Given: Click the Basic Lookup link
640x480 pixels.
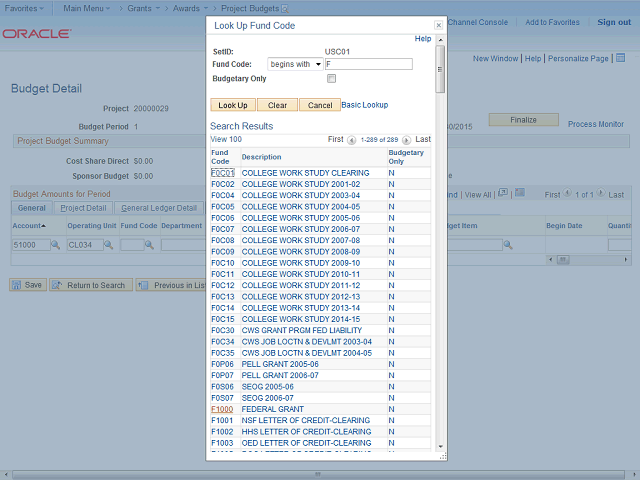Looking at the screenshot, I should (x=365, y=104).
